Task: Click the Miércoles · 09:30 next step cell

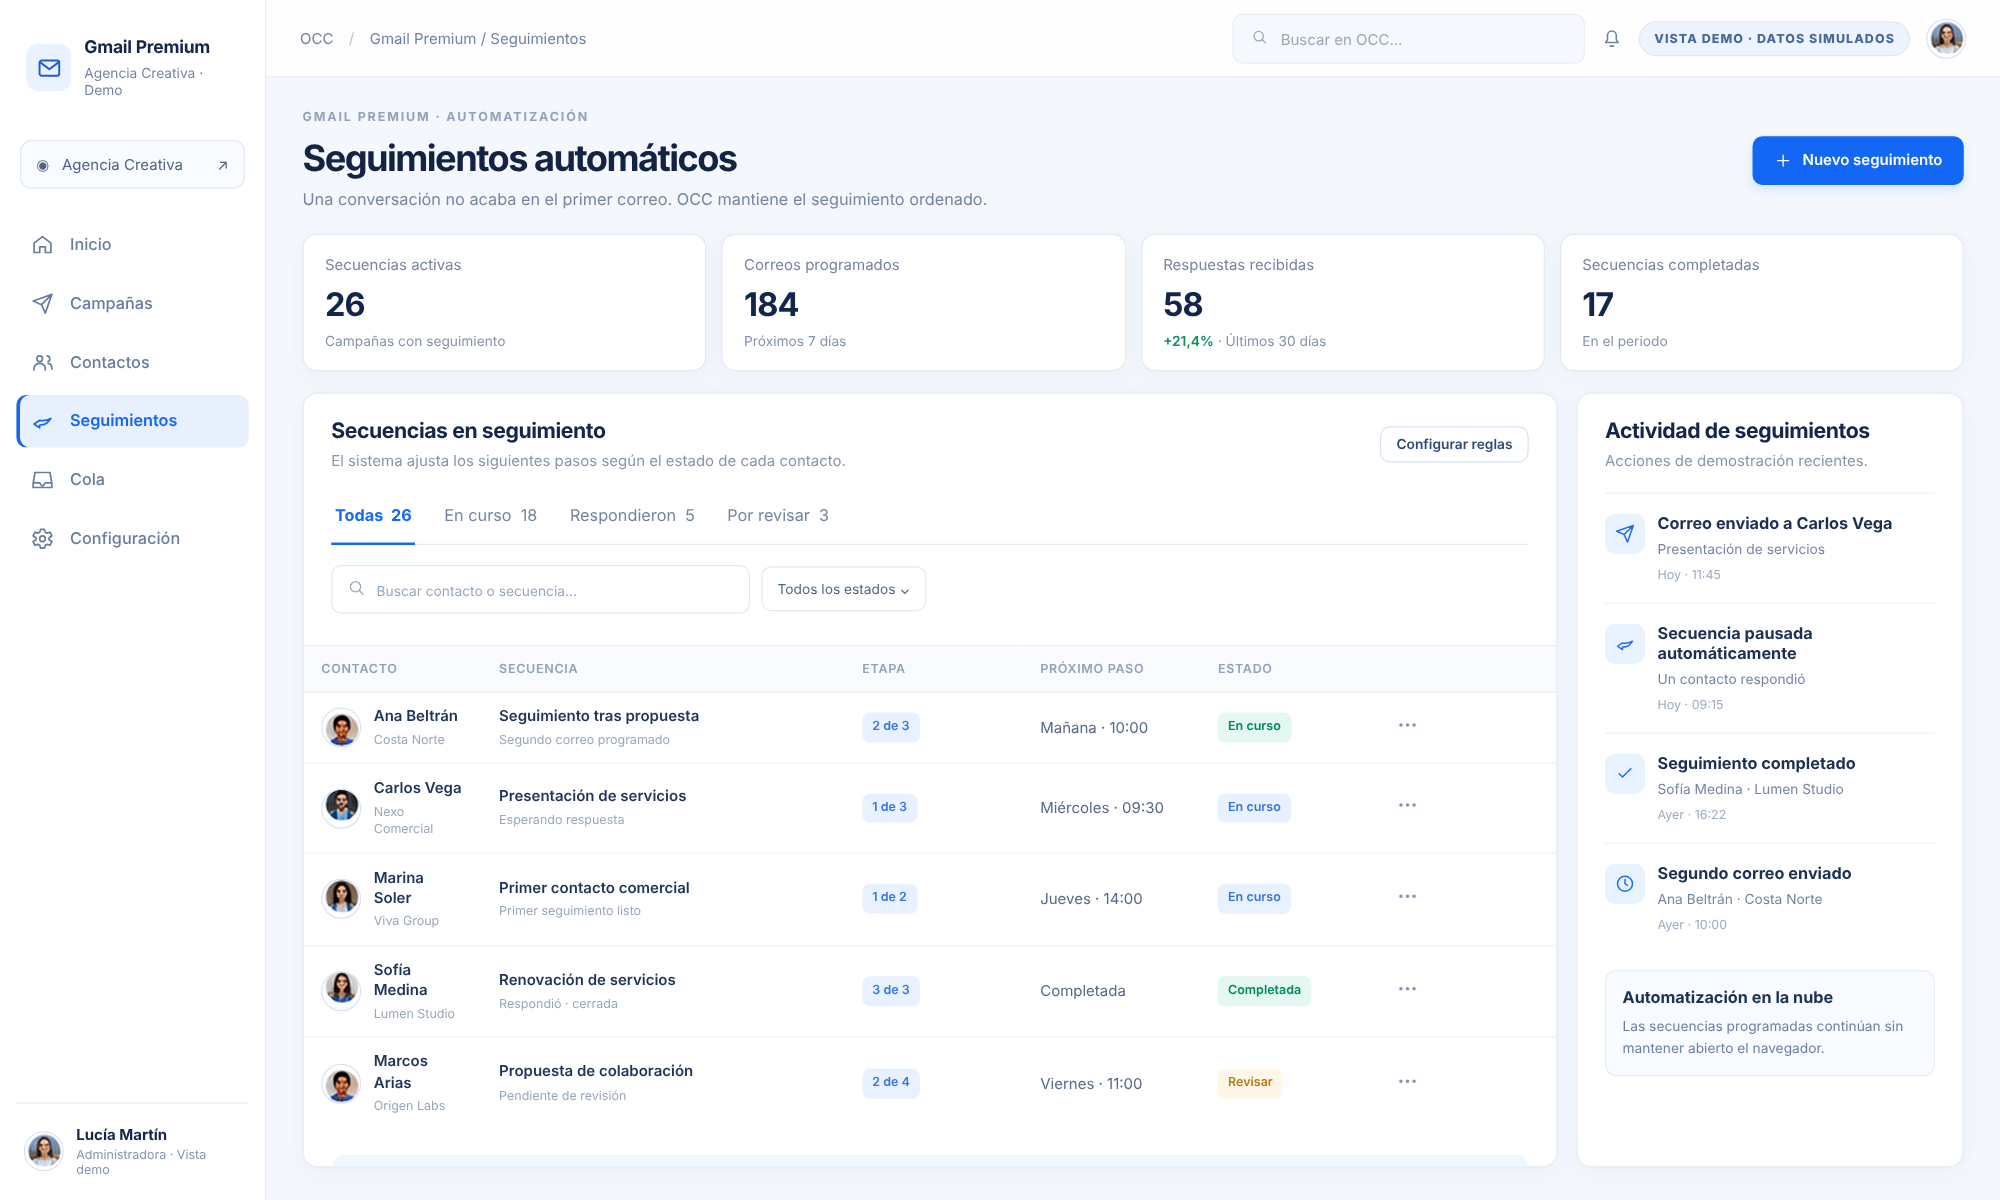Action: click(1101, 808)
